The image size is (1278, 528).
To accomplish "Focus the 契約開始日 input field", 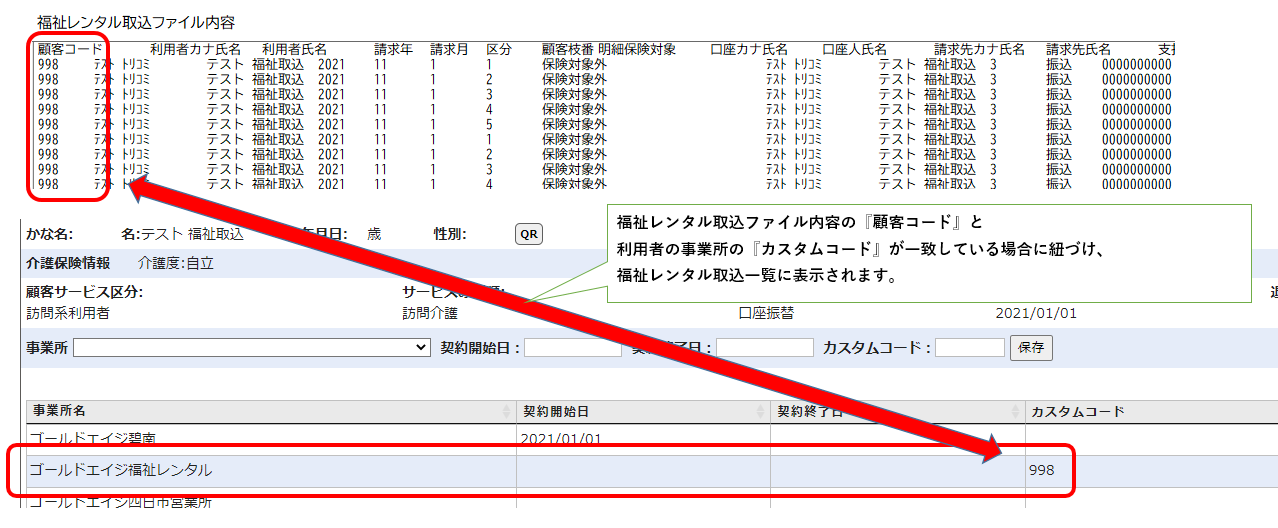I will coord(572,348).
